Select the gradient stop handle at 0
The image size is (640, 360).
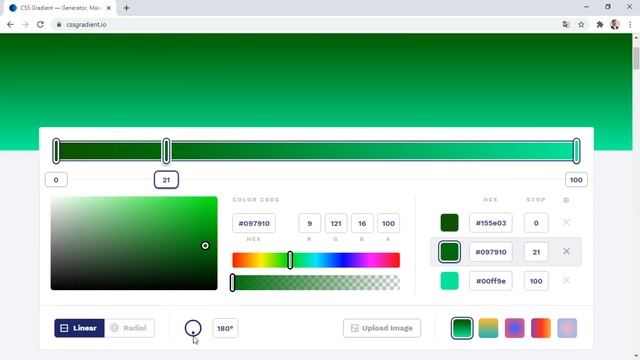(x=56, y=151)
